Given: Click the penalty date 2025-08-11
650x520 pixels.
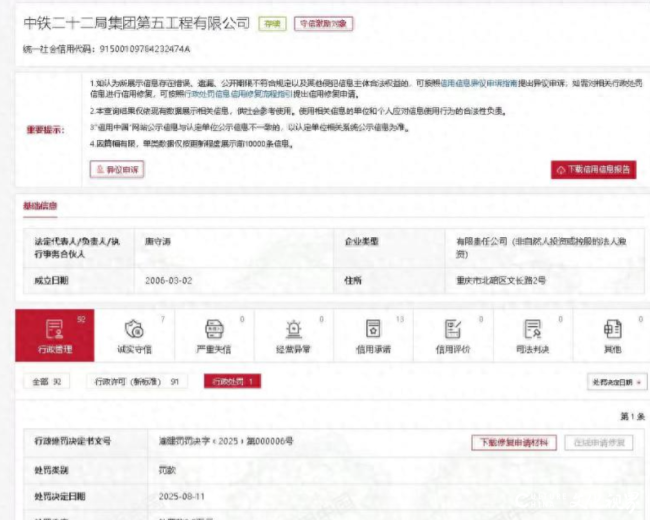Looking at the screenshot, I should click(x=182, y=496).
